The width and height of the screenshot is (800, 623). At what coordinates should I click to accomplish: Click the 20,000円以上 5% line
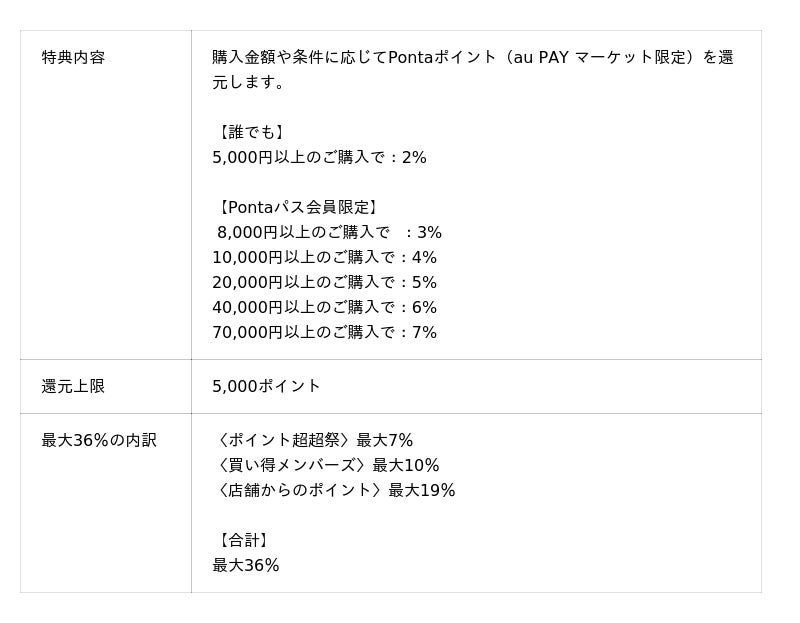324,282
